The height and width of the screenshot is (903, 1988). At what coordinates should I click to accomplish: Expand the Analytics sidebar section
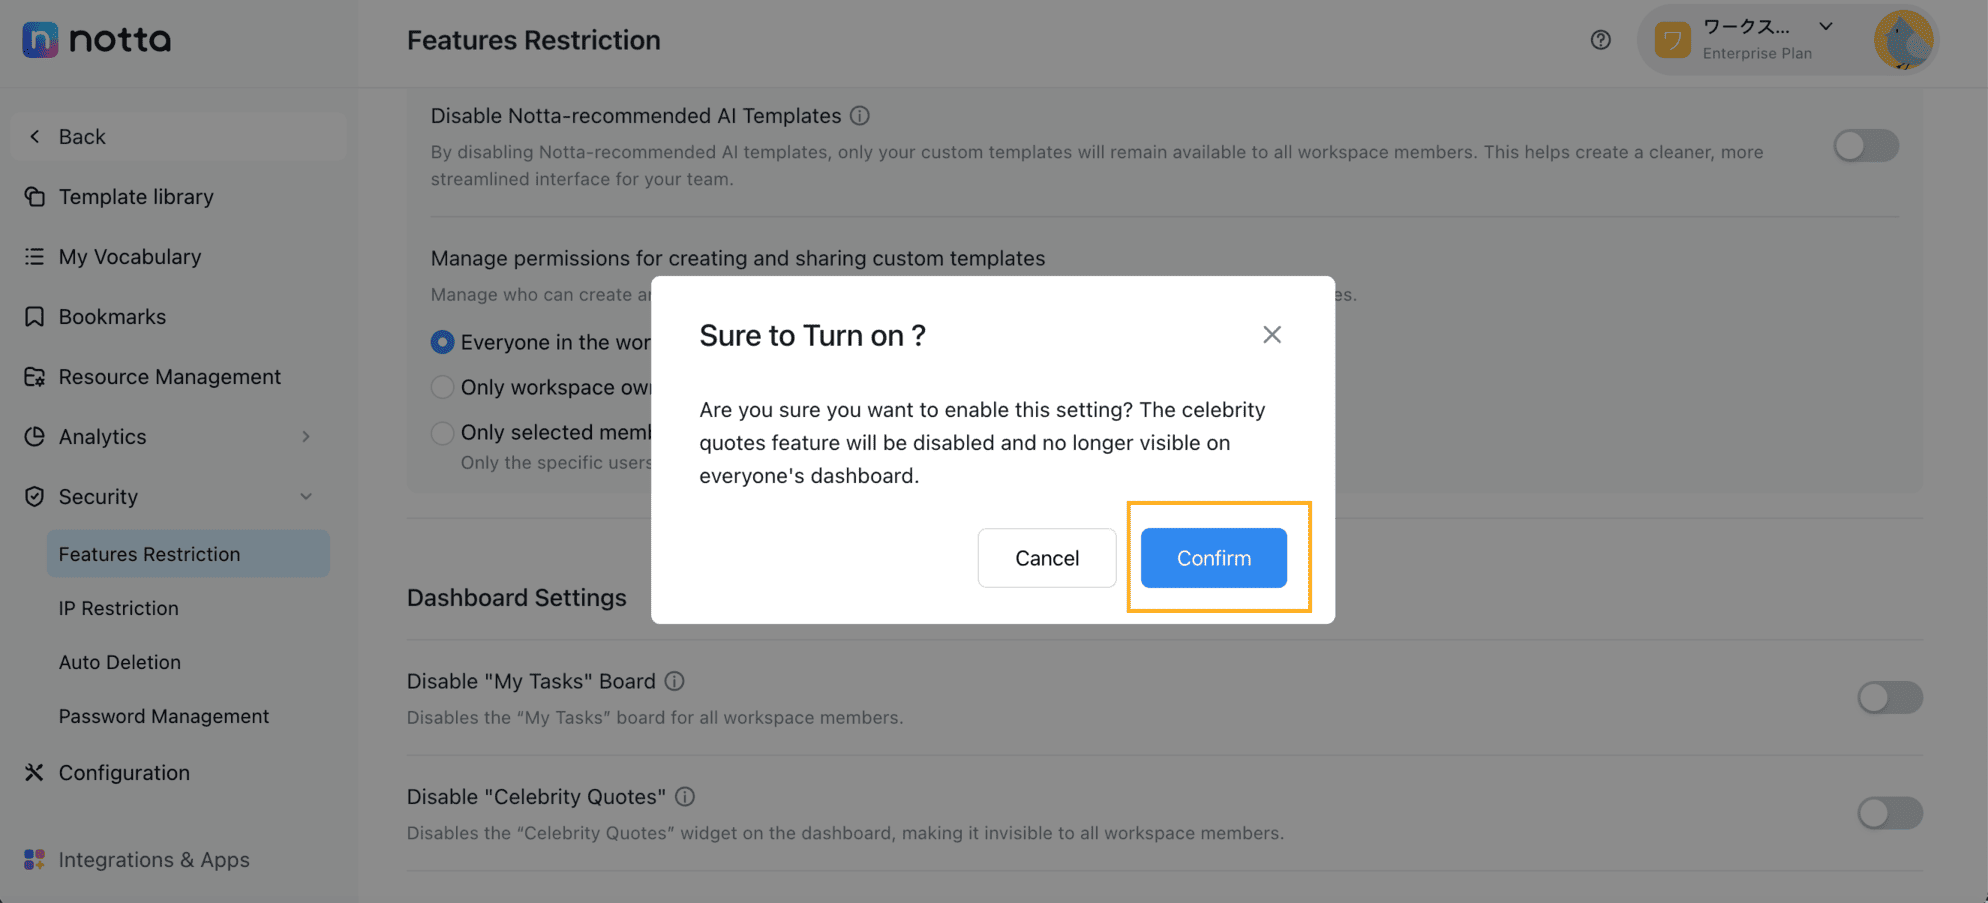[306, 437]
